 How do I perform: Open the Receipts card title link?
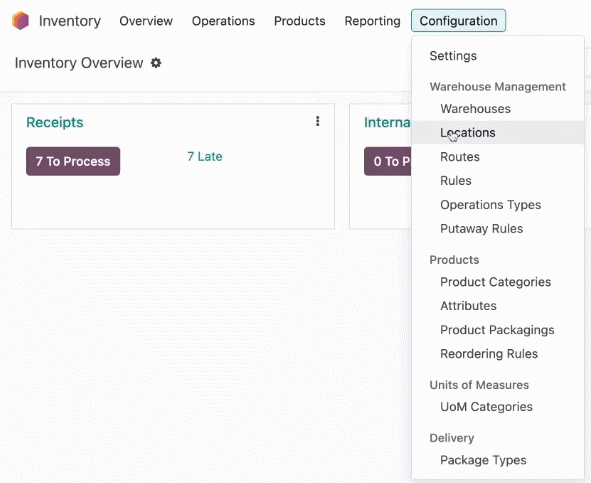pyautogui.click(x=55, y=122)
